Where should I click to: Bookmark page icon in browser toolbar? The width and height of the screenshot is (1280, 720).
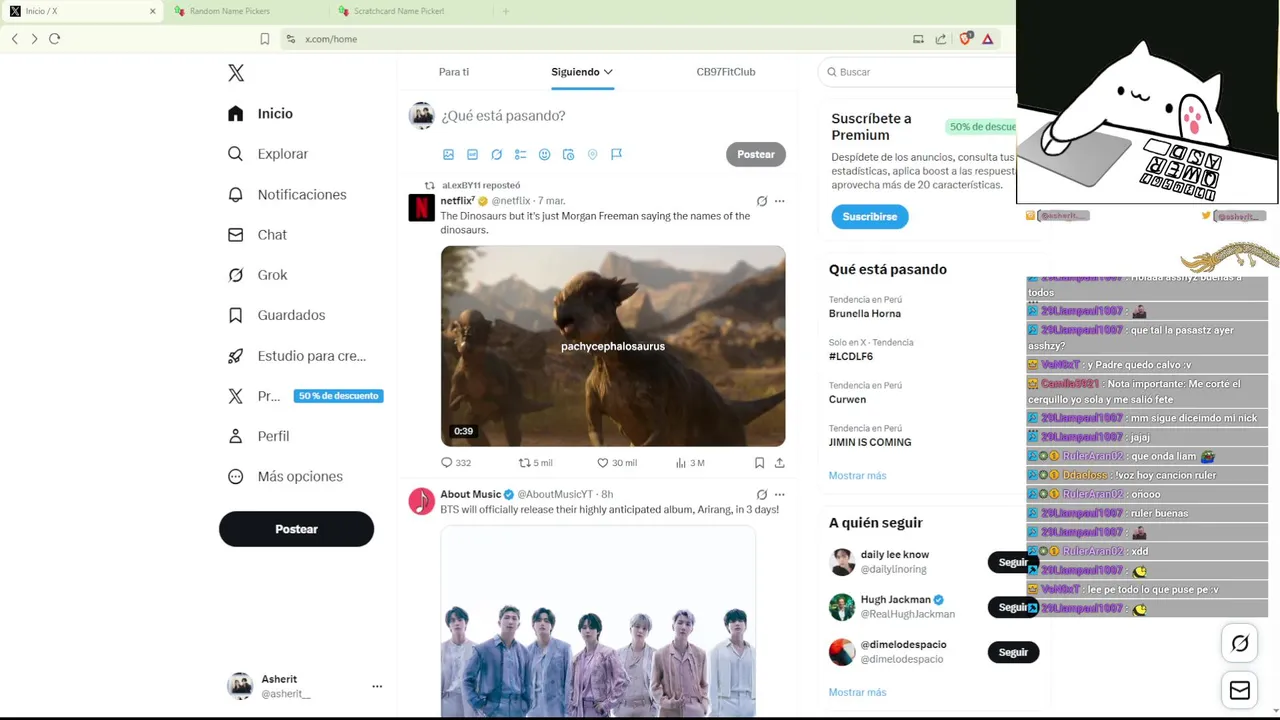tap(265, 39)
